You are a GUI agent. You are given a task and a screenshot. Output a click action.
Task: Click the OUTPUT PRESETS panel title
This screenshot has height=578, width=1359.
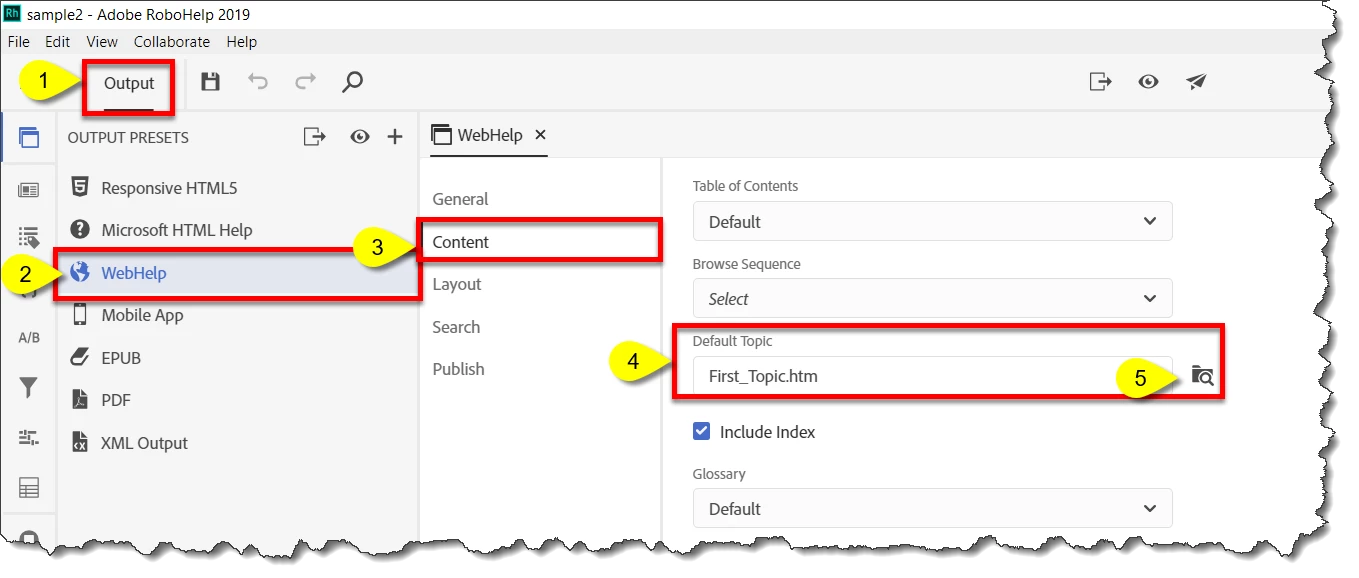click(128, 138)
